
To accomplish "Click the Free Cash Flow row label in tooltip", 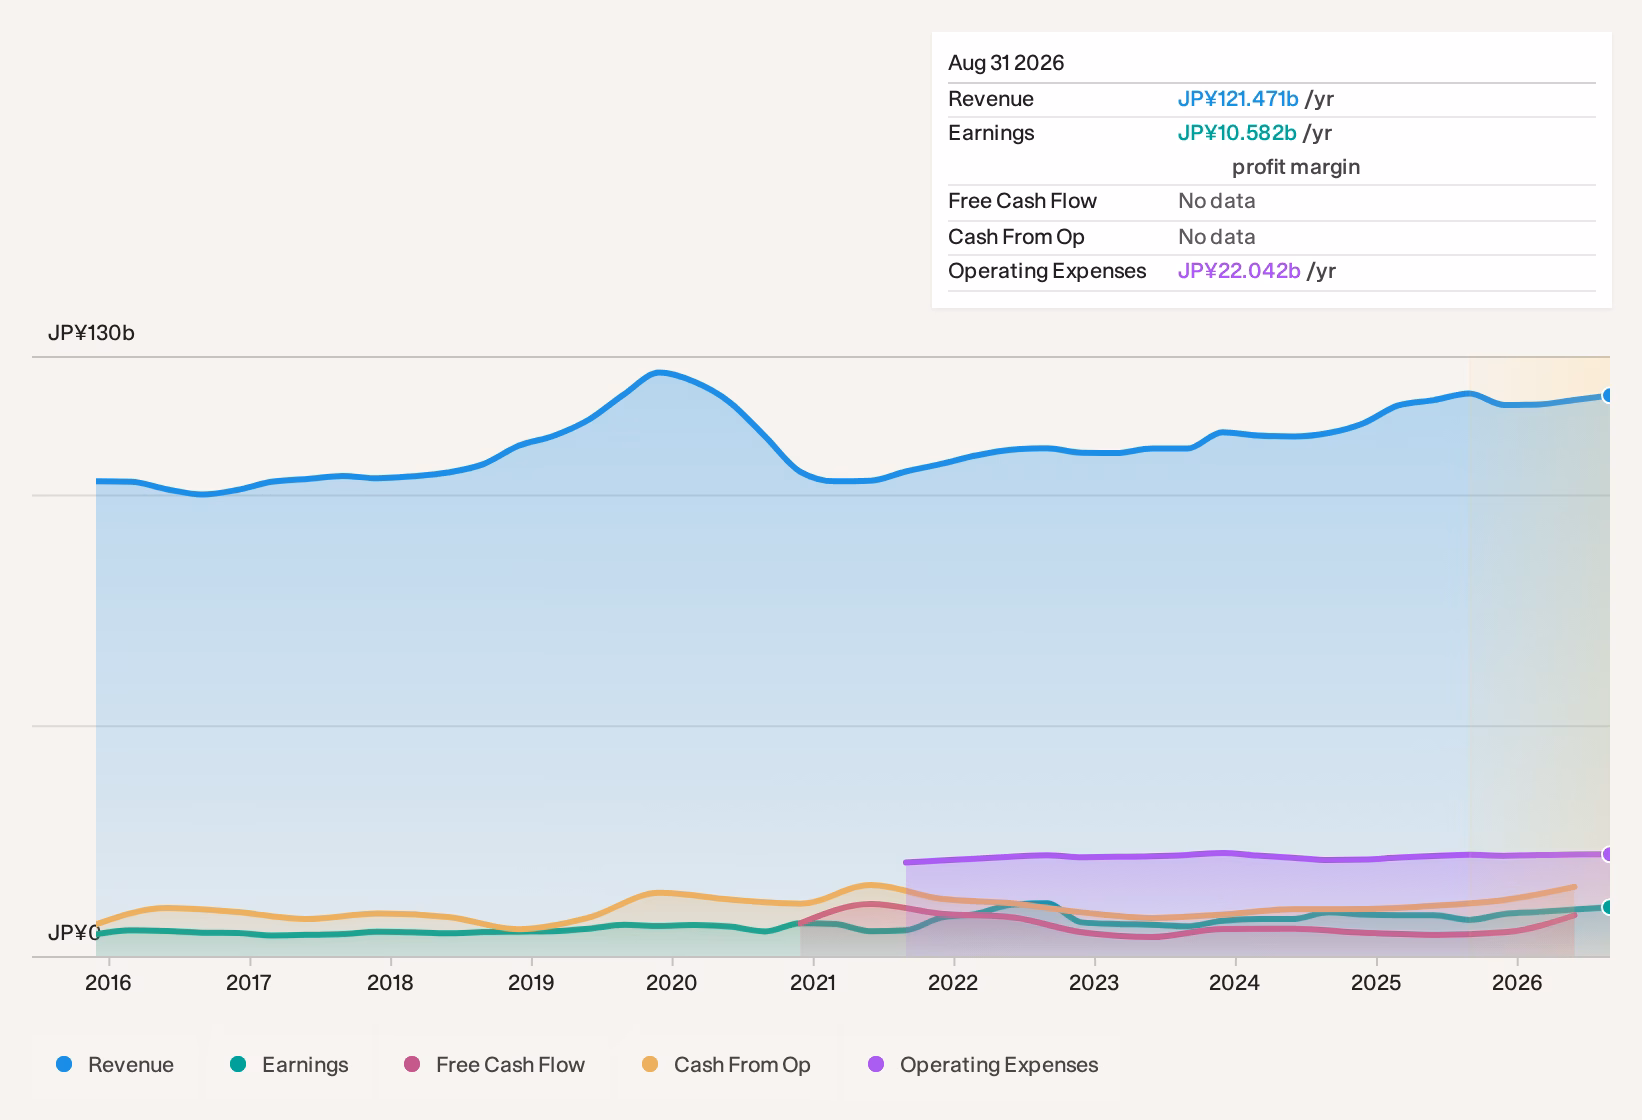I will tap(1022, 201).
